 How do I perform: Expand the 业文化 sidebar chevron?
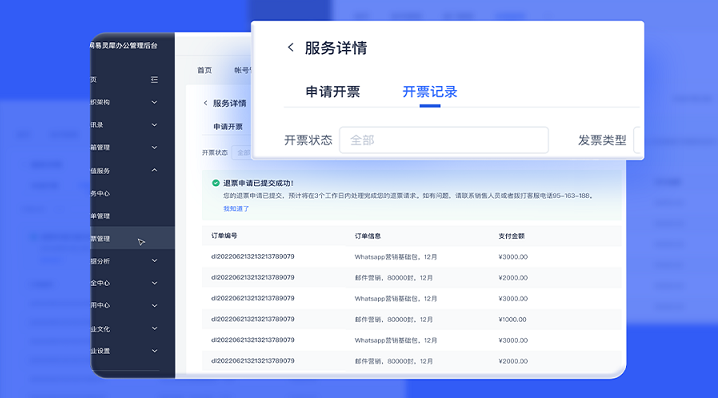pos(154,328)
